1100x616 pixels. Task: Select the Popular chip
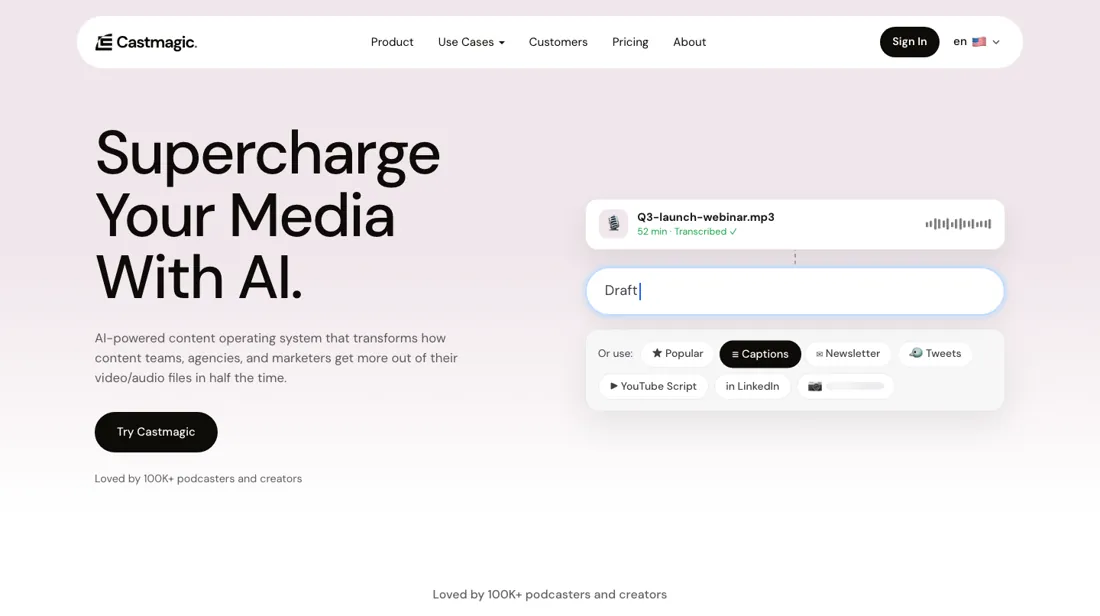(x=677, y=354)
